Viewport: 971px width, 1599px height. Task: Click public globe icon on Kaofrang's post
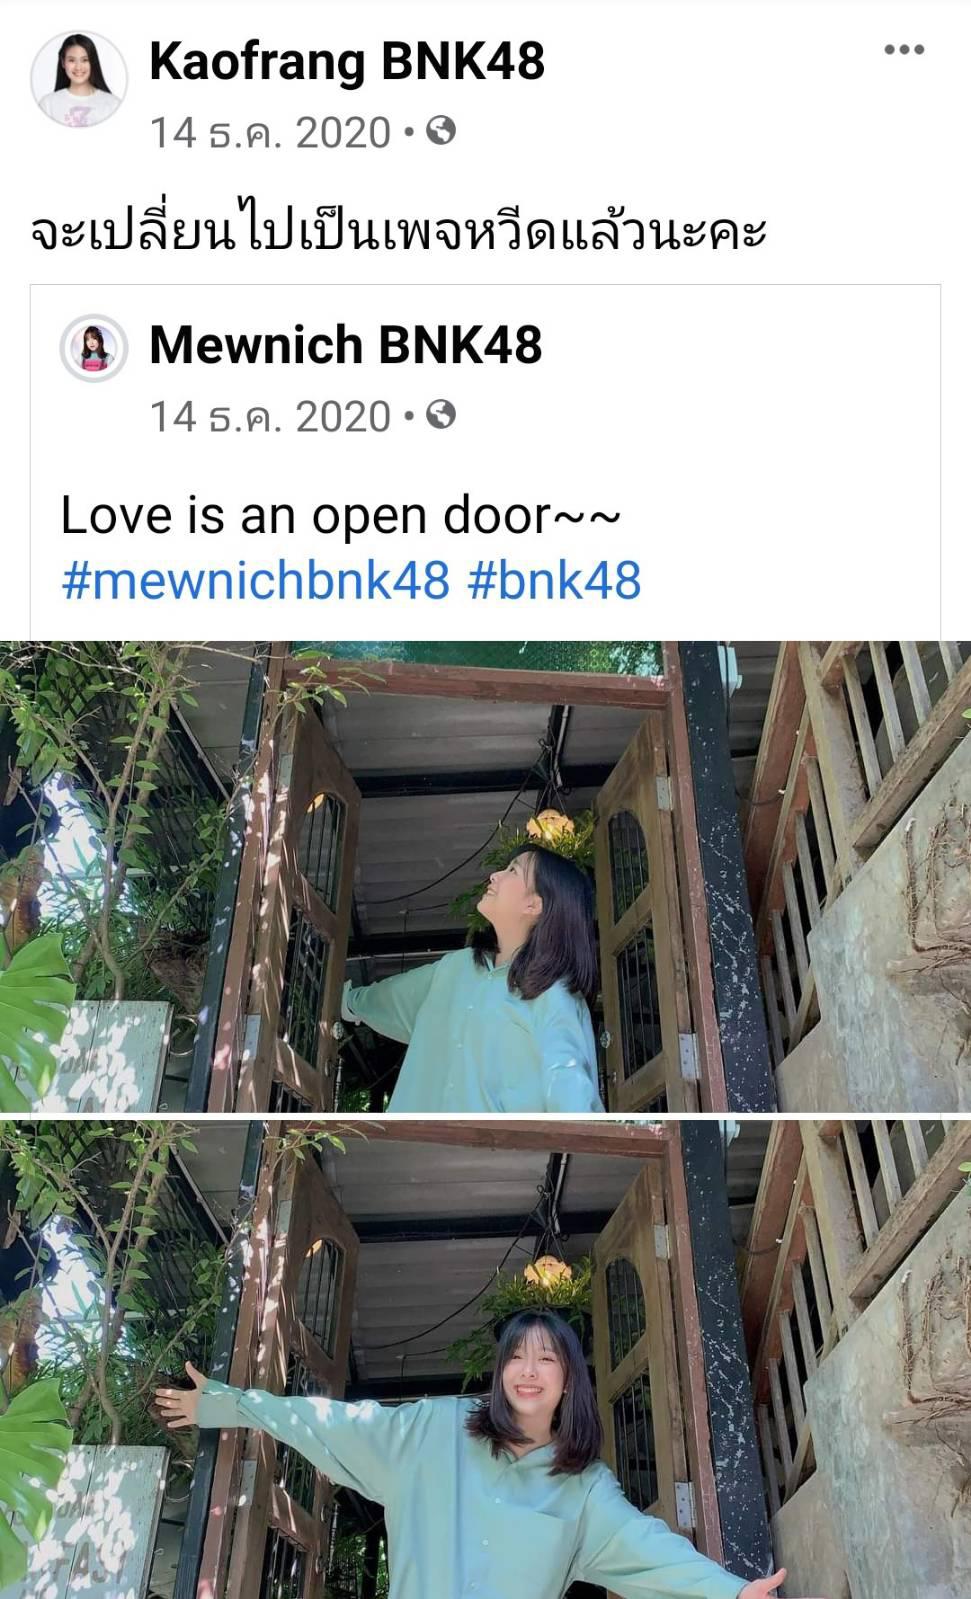441,131
